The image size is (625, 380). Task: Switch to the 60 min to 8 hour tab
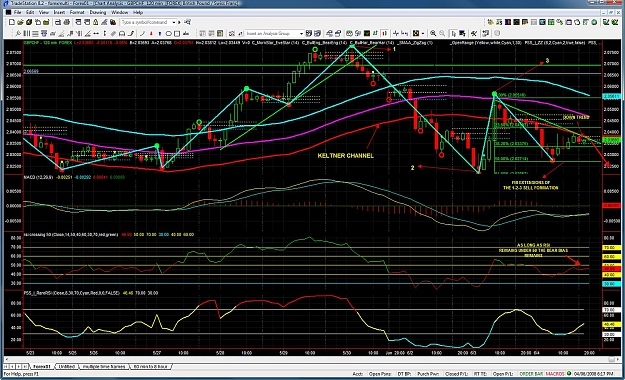pyautogui.click(x=151, y=366)
